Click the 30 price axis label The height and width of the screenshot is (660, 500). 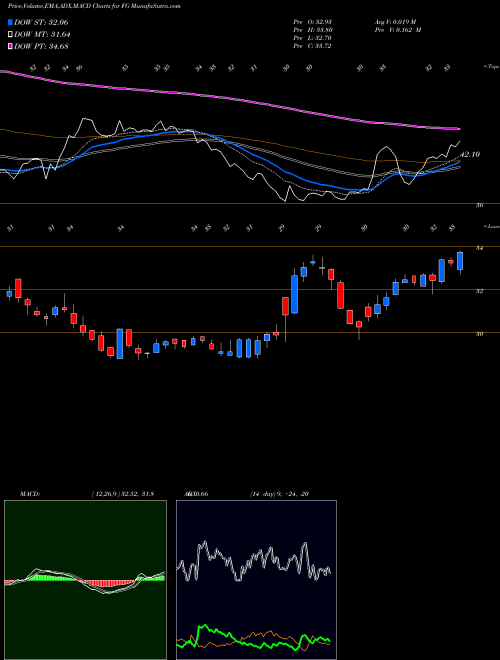480,334
